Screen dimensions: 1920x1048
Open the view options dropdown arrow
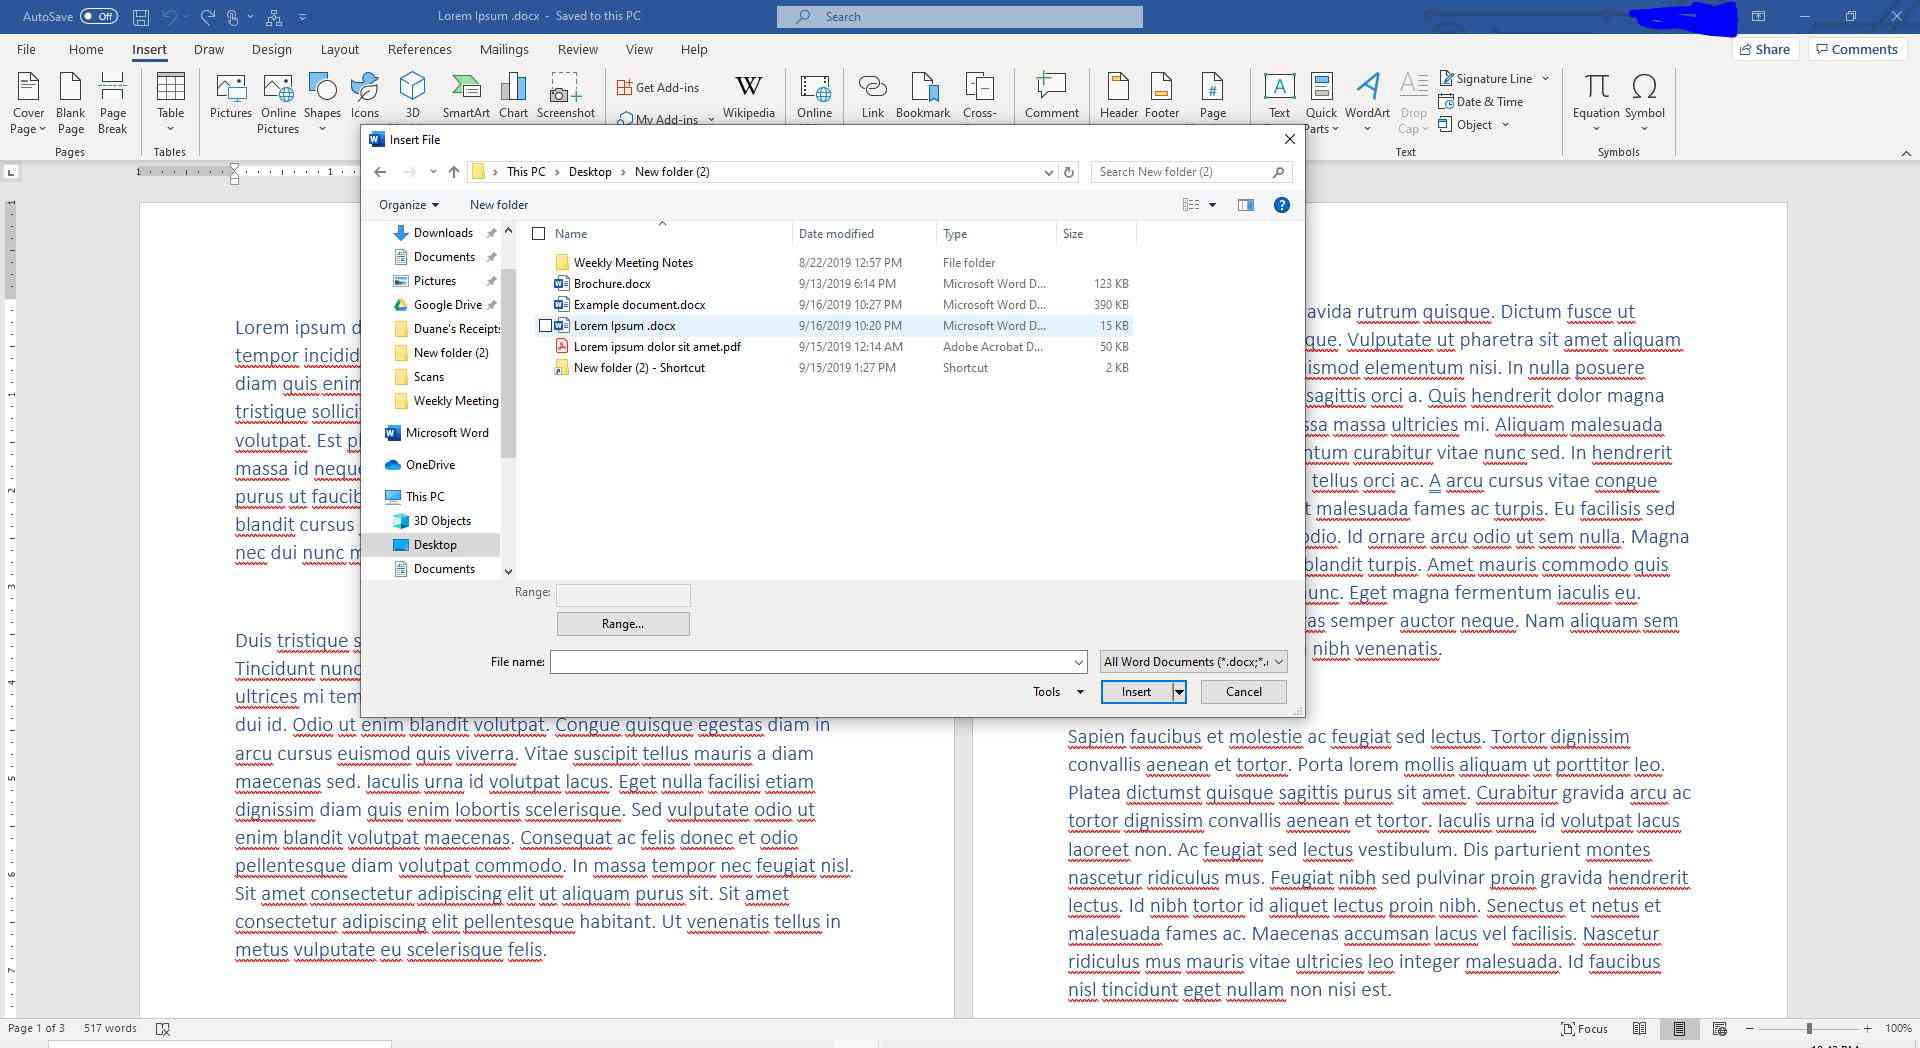pos(1212,205)
